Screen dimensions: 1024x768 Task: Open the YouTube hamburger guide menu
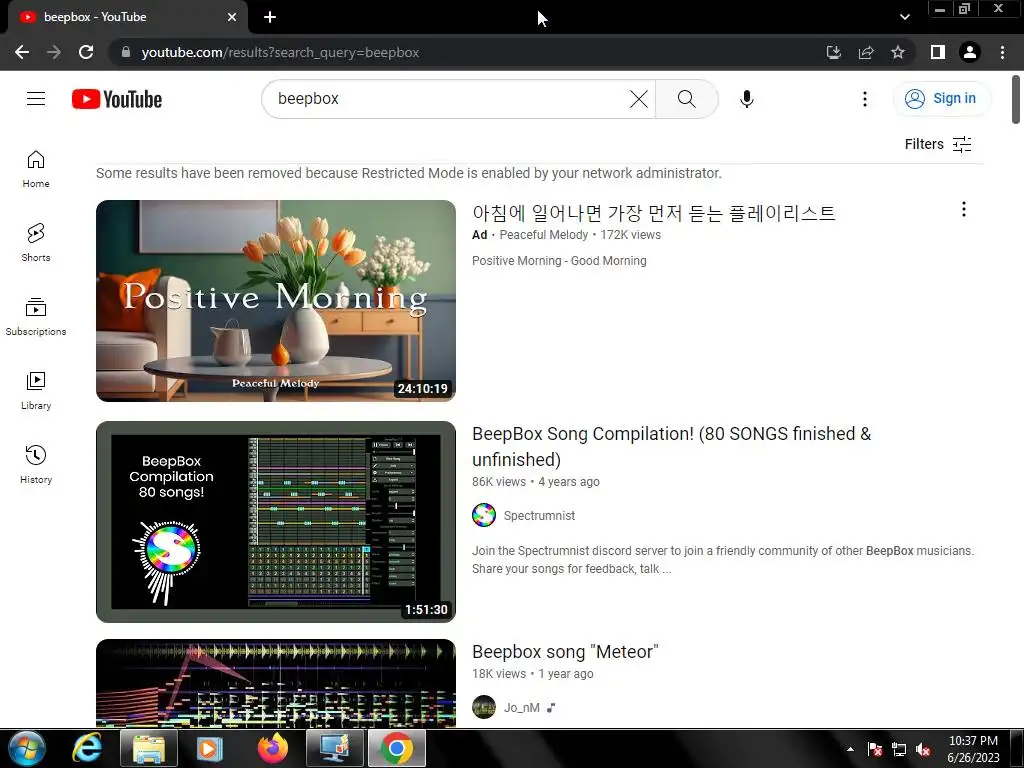click(36, 99)
